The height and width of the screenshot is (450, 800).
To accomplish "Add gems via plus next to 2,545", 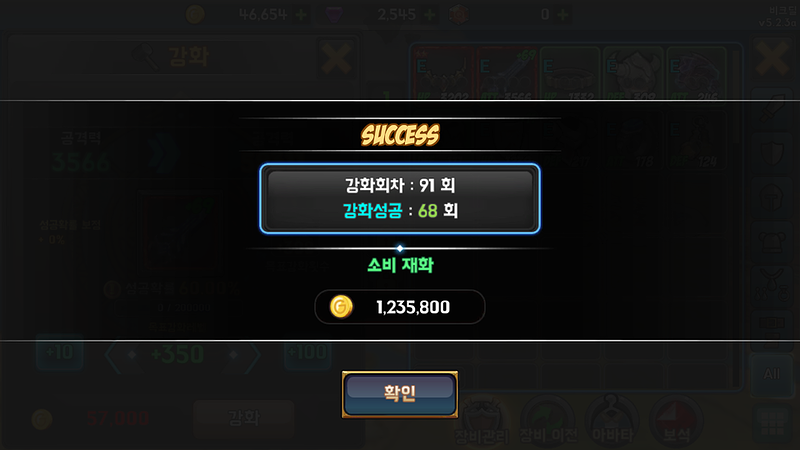I will pyautogui.click(x=430, y=15).
